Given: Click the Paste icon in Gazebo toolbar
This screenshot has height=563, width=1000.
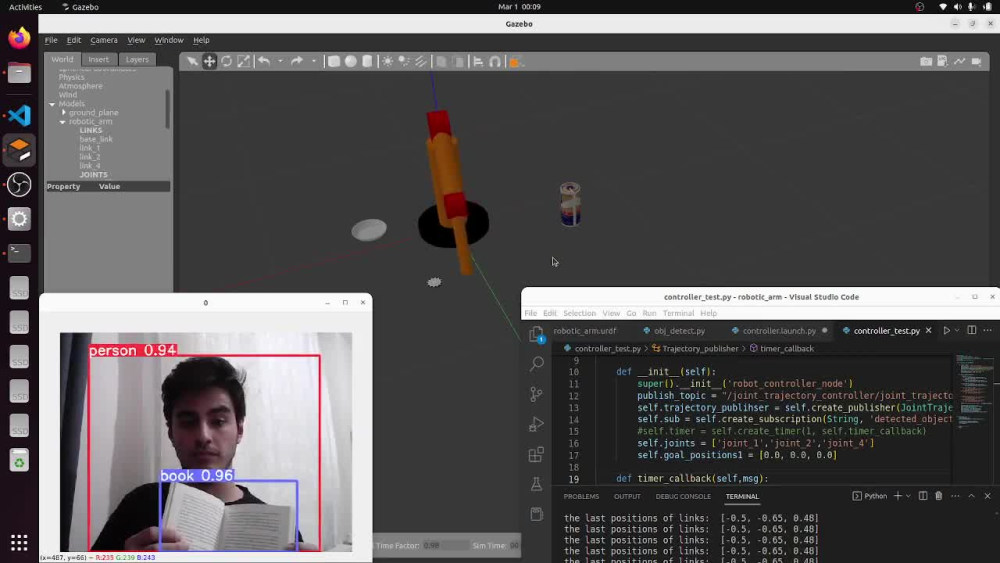Looking at the screenshot, I should coord(458,61).
